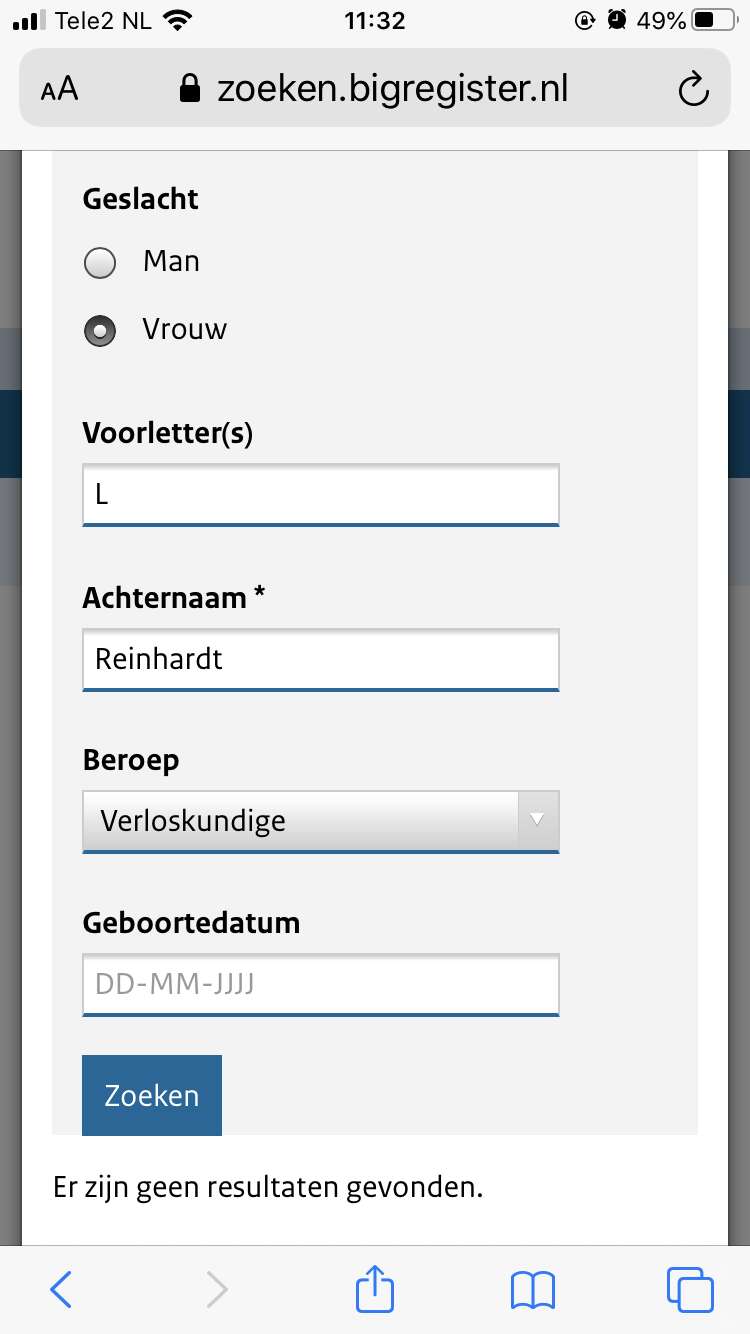Tap the 11:32 clock in status bar
This screenshot has height=1334, width=750.
coord(373,20)
